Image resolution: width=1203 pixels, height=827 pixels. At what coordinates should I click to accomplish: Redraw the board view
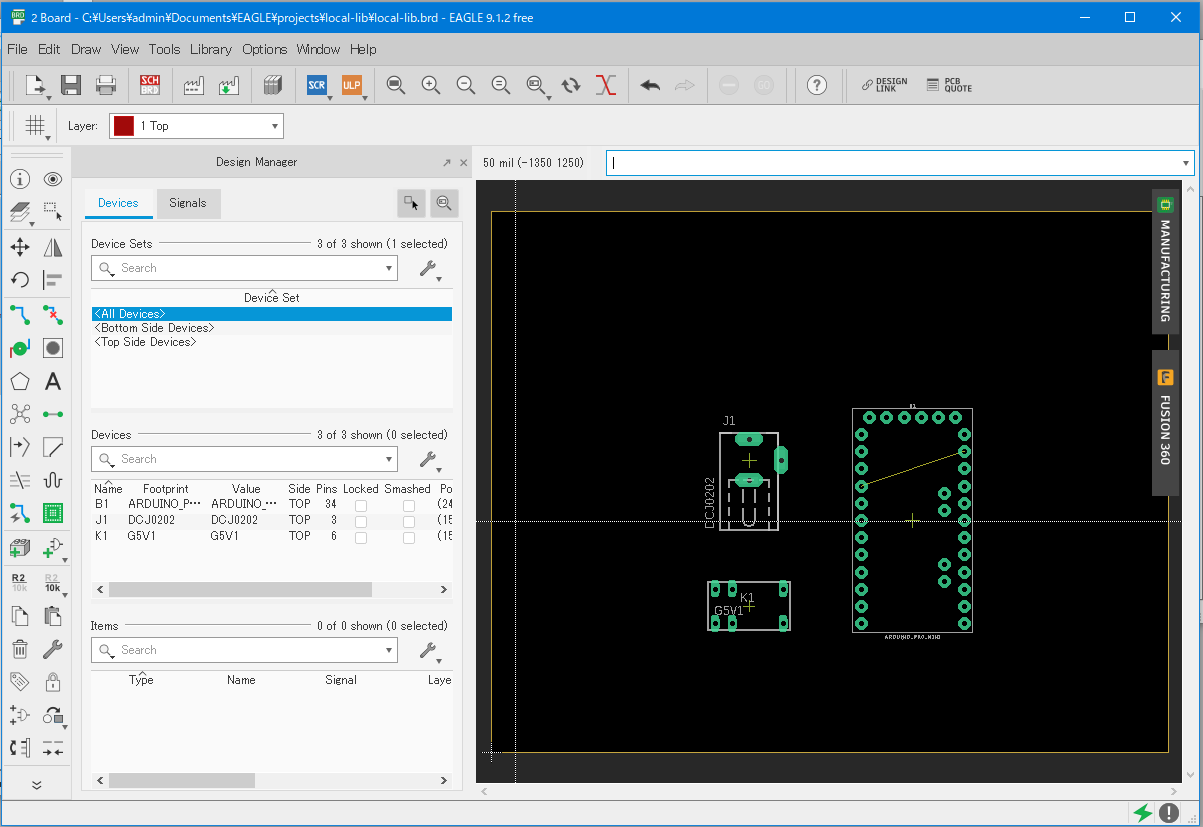point(571,86)
